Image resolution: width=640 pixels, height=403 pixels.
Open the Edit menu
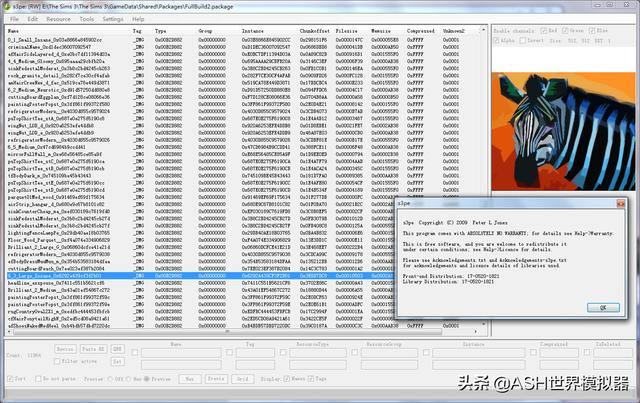(33, 19)
